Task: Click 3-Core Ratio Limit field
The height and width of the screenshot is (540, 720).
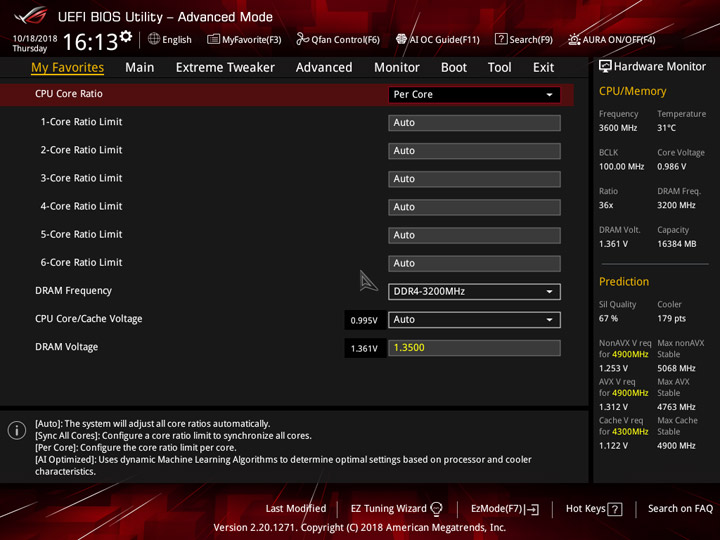Action: click(474, 179)
